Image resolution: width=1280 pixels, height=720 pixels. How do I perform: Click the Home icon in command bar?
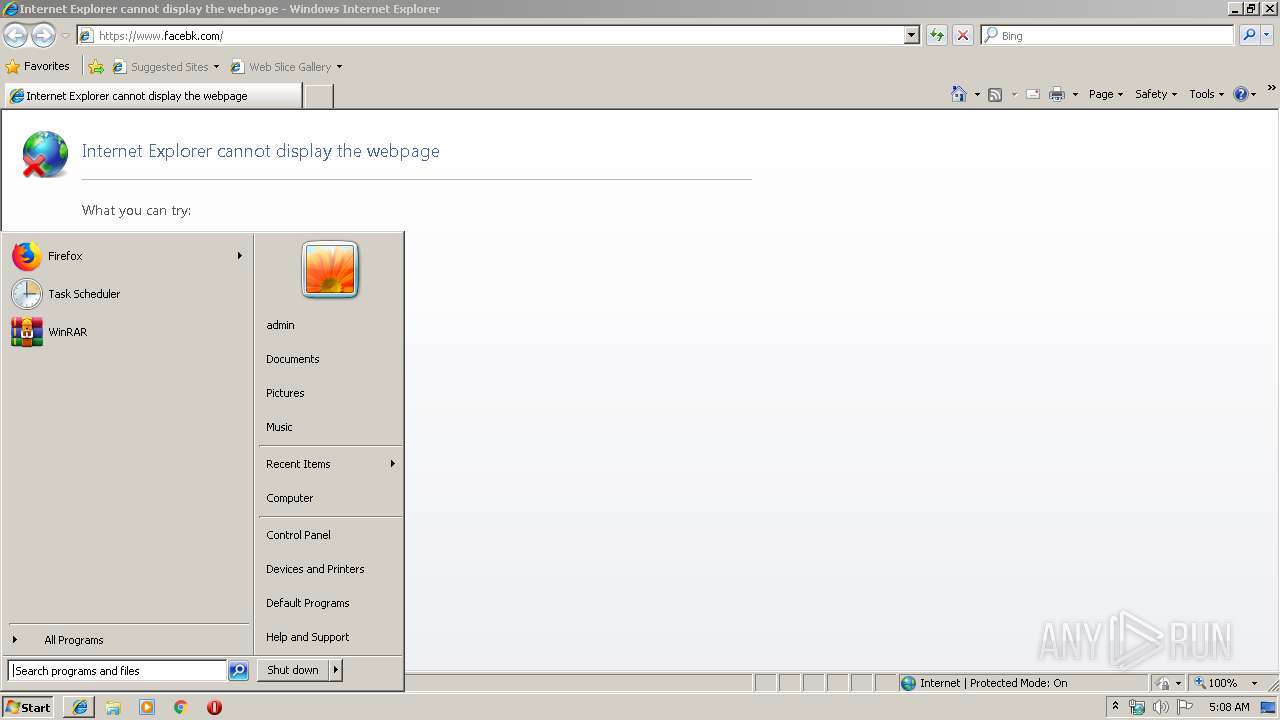[x=959, y=94]
